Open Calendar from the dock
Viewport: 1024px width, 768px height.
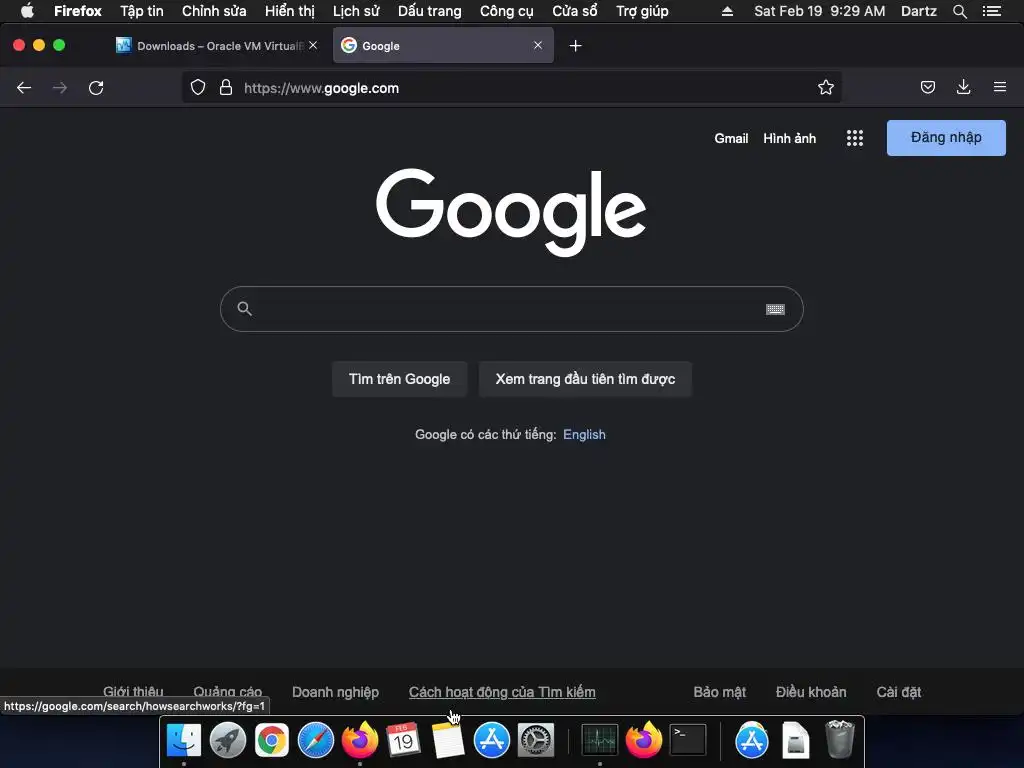403,740
